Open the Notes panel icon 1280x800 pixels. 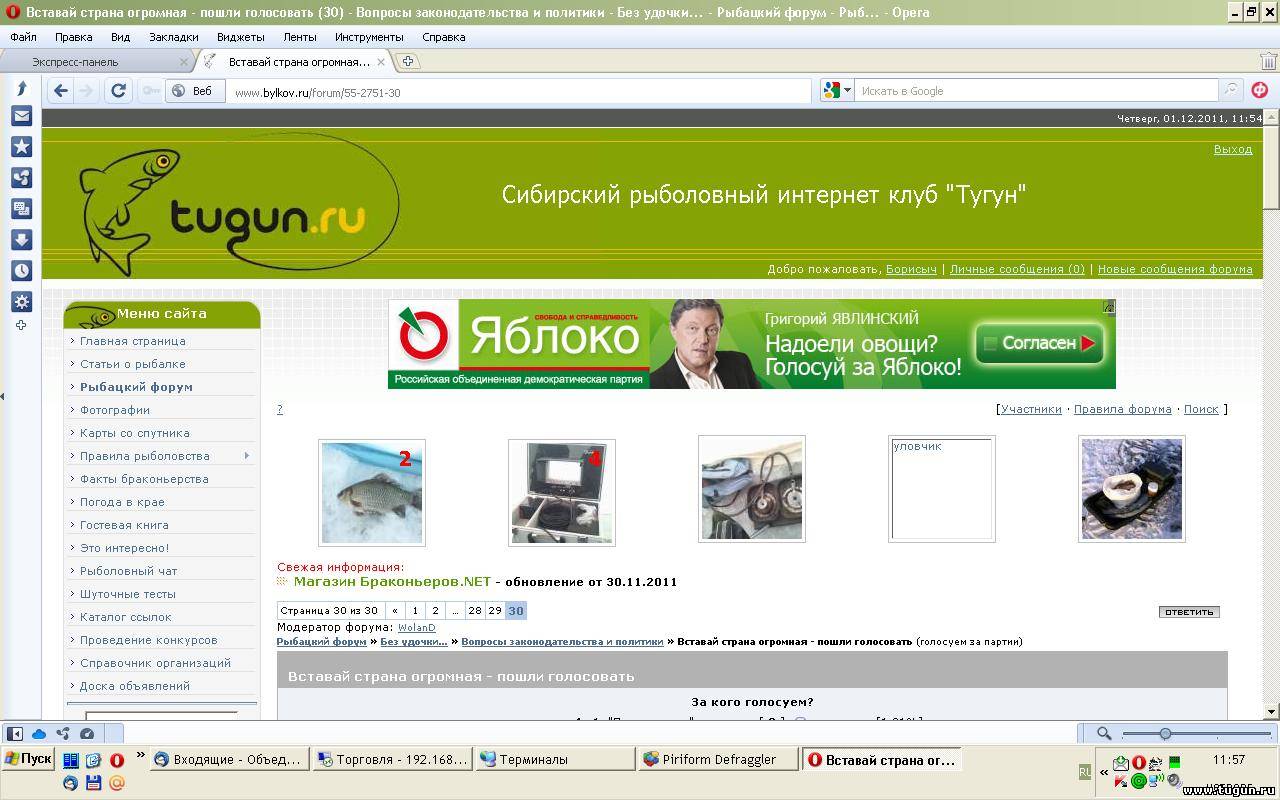click(x=21, y=209)
